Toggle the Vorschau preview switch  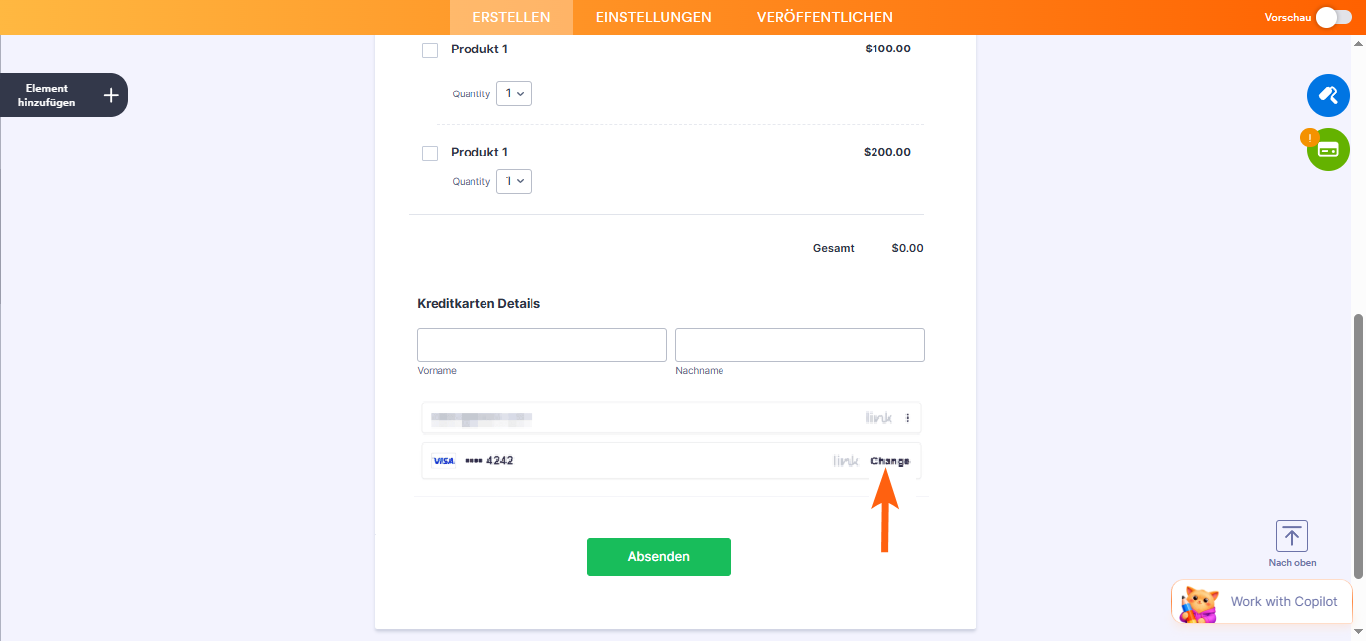(1333, 17)
